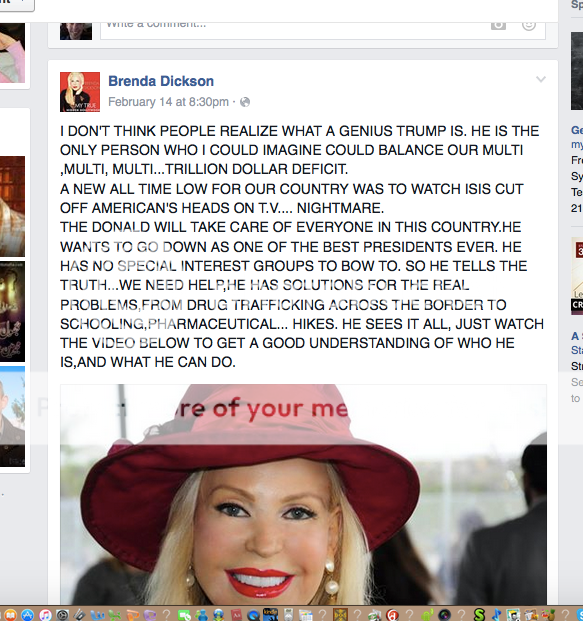The image size is (583, 621).
Task: Open the Dictionary app in the dock
Action: click(236, 615)
